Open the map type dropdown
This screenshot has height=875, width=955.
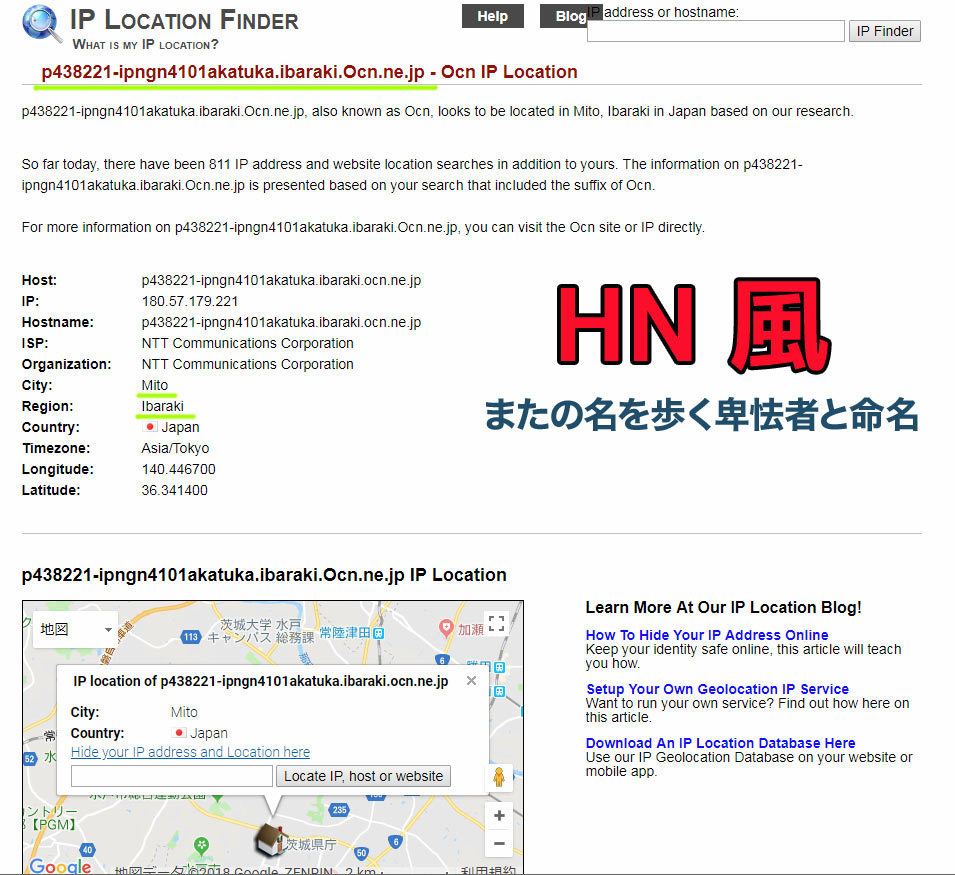[76, 629]
